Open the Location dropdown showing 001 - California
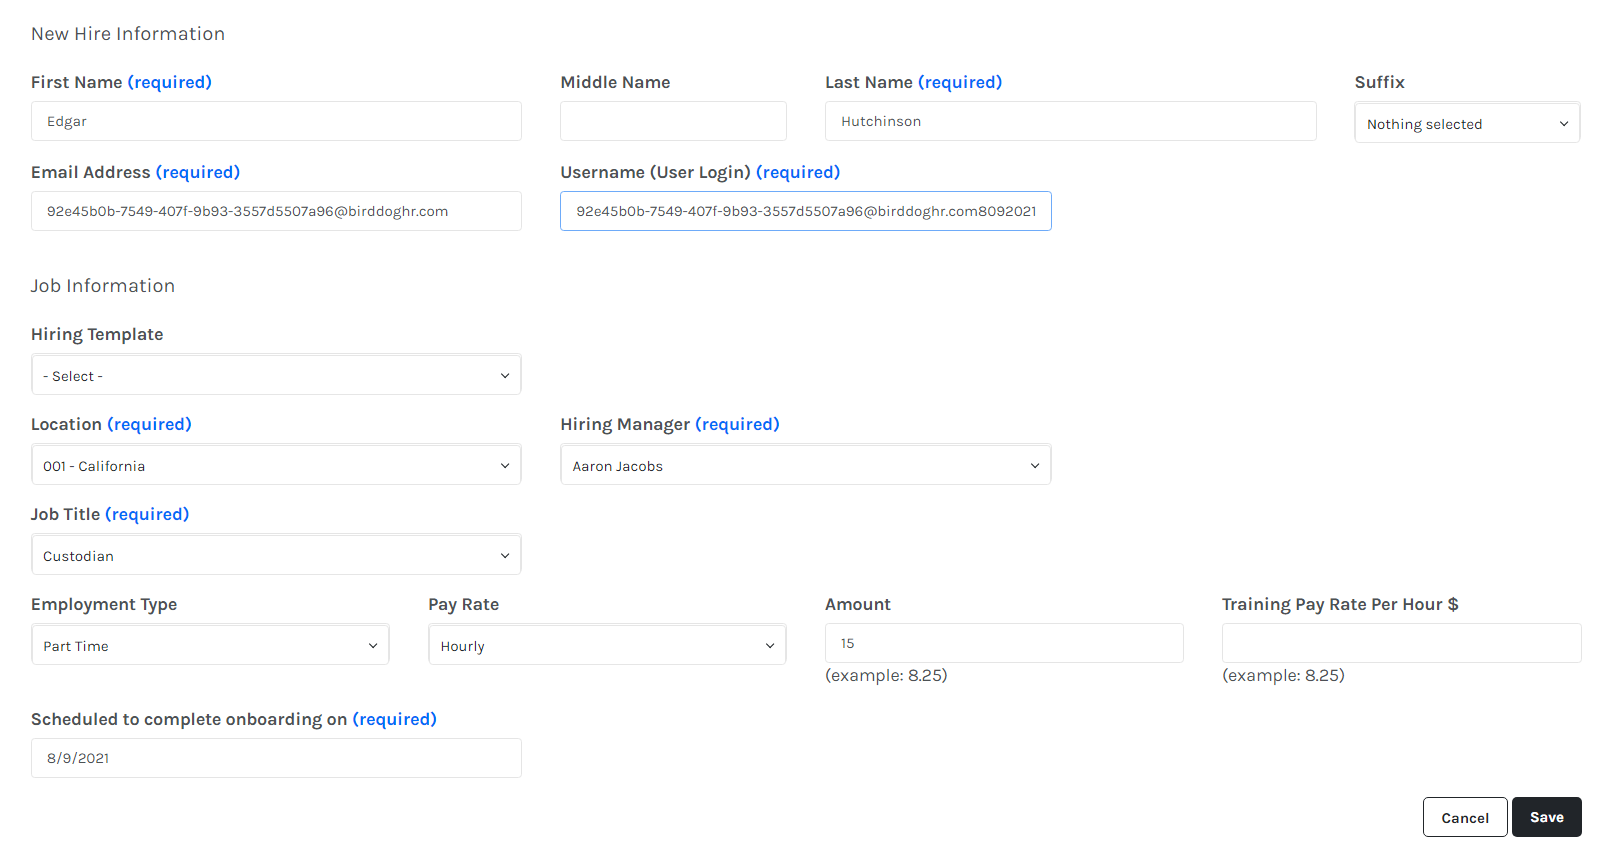1606x861 pixels. pos(276,465)
